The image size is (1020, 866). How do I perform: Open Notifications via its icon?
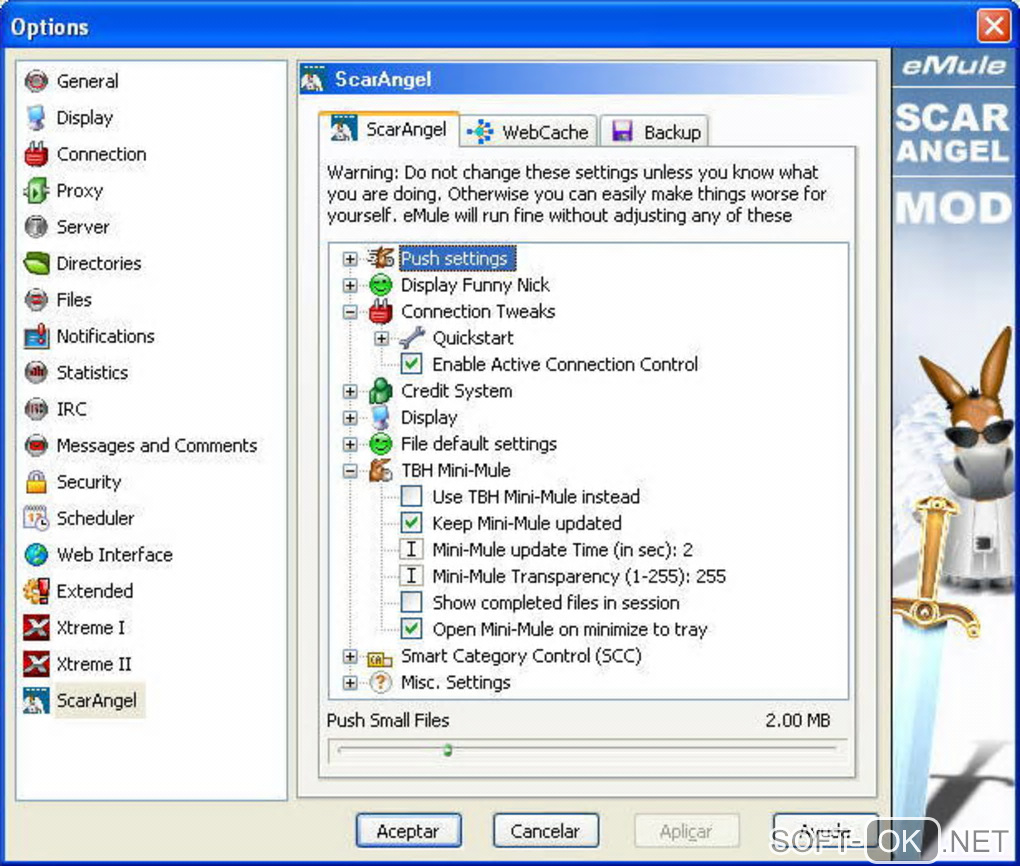click(36, 336)
